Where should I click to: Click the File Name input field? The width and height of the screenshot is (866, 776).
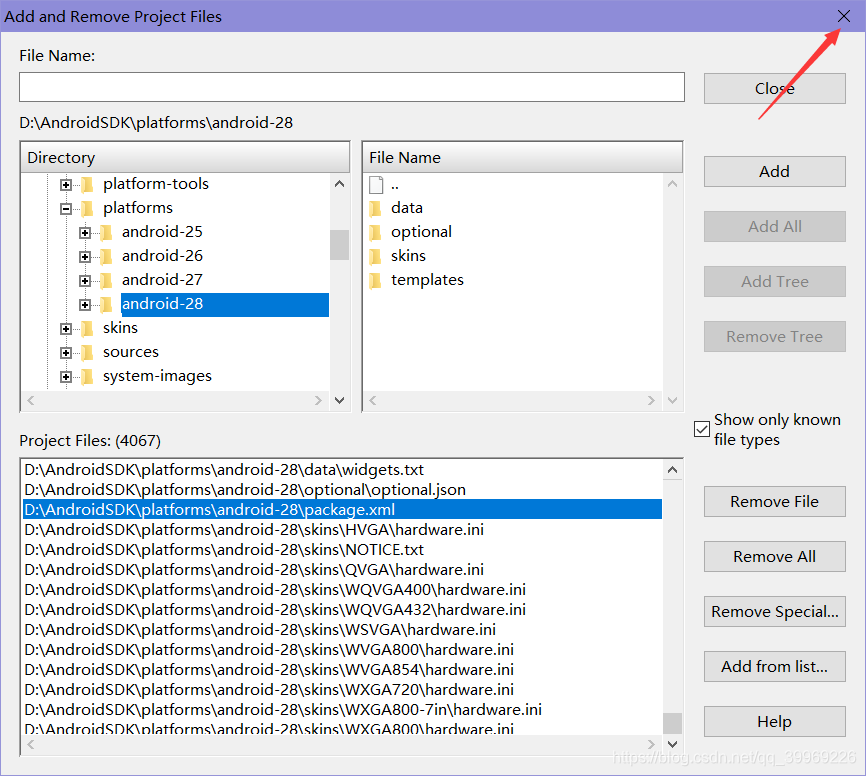click(352, 87)
